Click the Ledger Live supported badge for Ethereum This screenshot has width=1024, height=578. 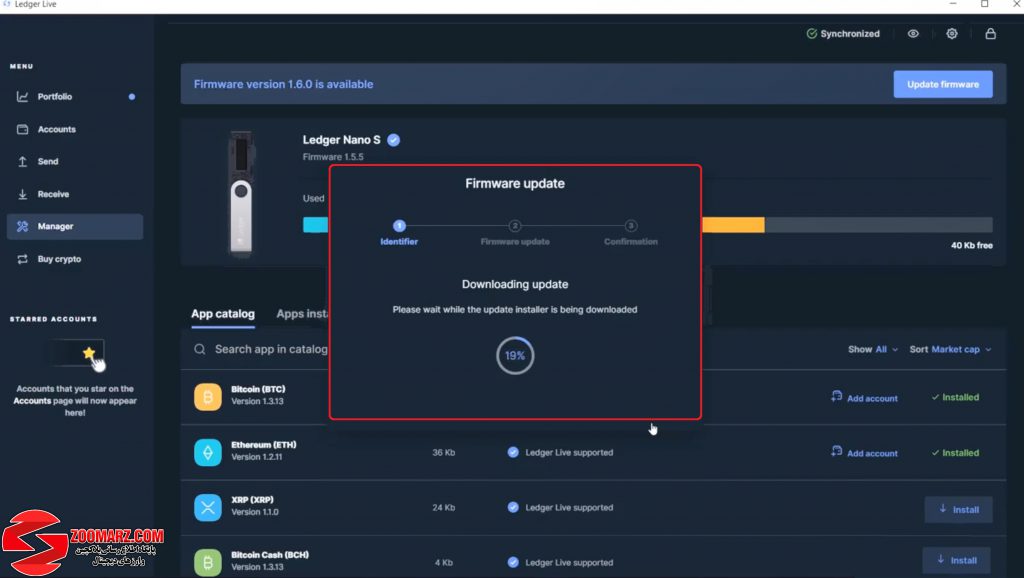[560, 452]
